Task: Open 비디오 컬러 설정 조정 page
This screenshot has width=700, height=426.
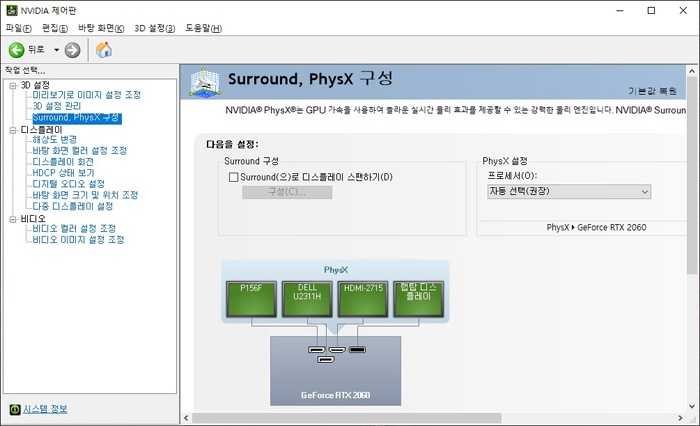Action: point(74,229)
